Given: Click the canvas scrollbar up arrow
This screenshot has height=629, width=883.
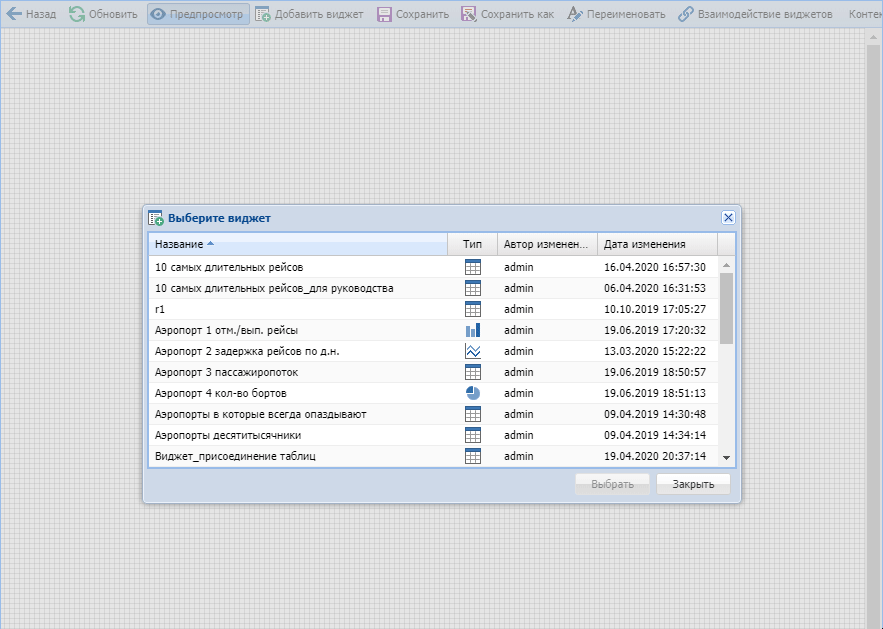Looking at the screenshot, I should coord(873,37).
